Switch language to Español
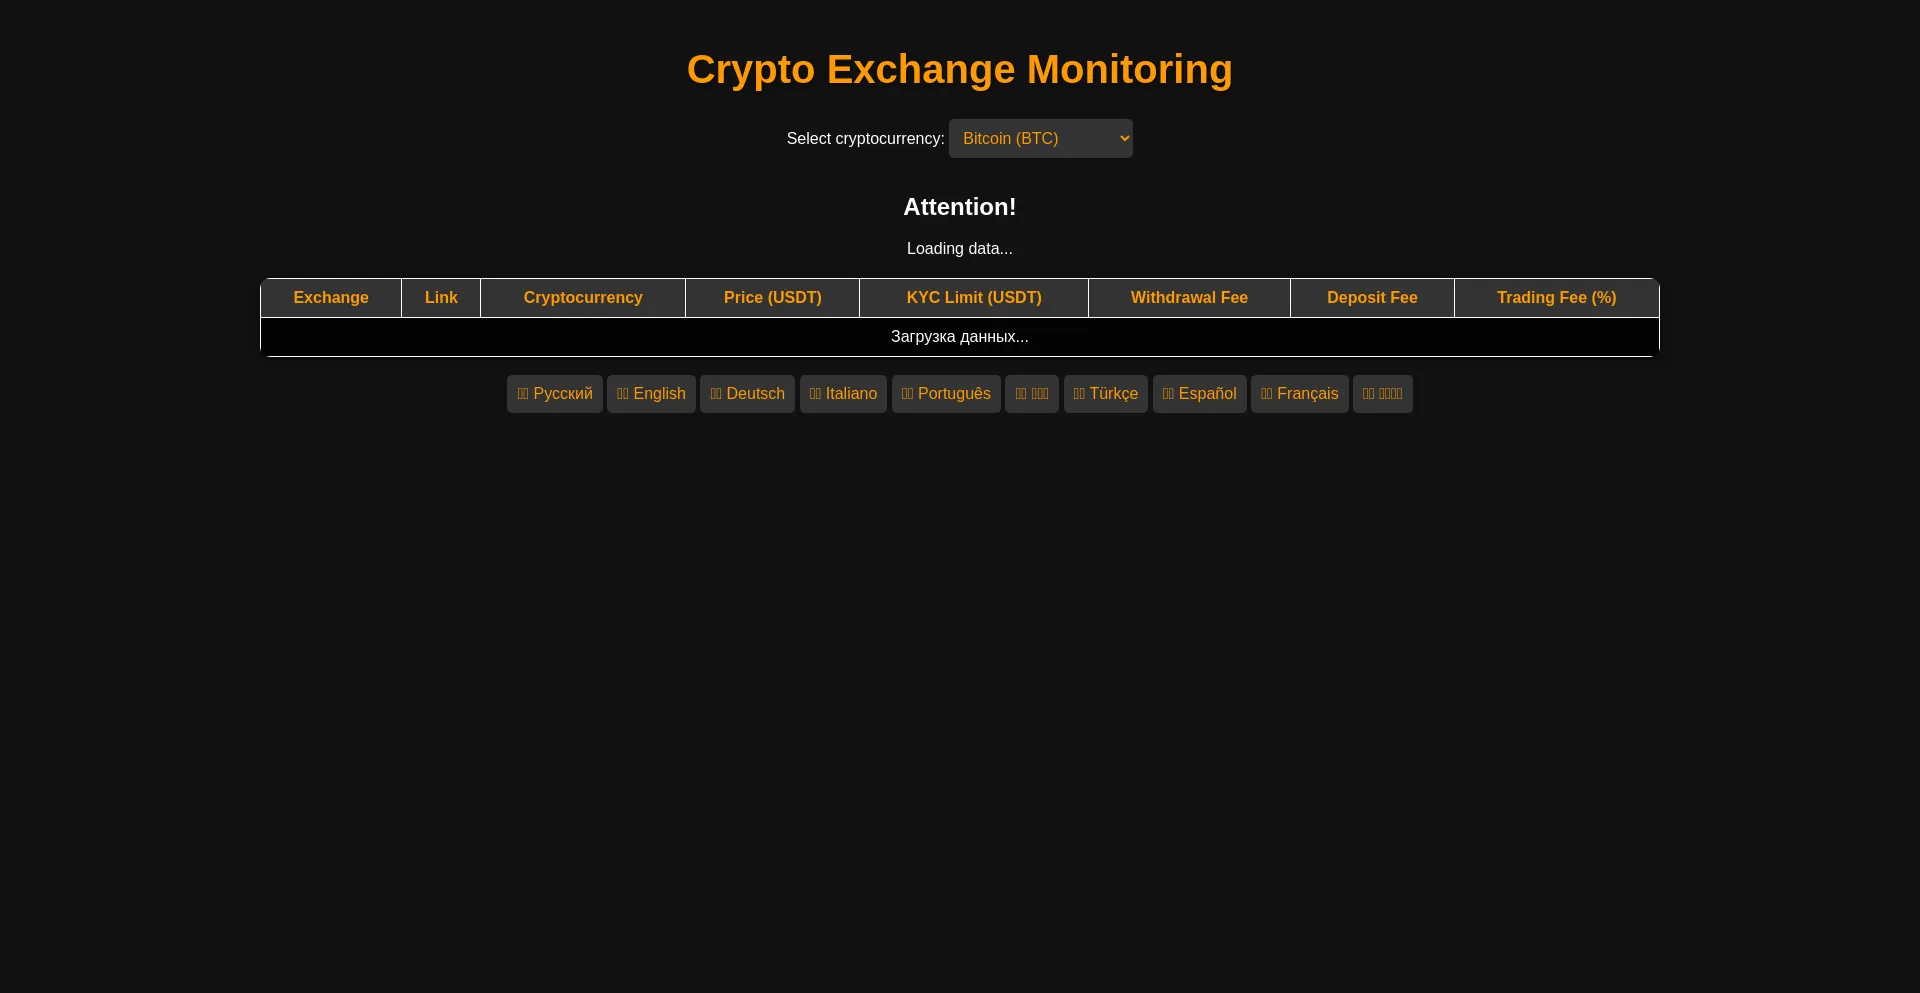The image size is (1920, 993). tap(1199, 393)
